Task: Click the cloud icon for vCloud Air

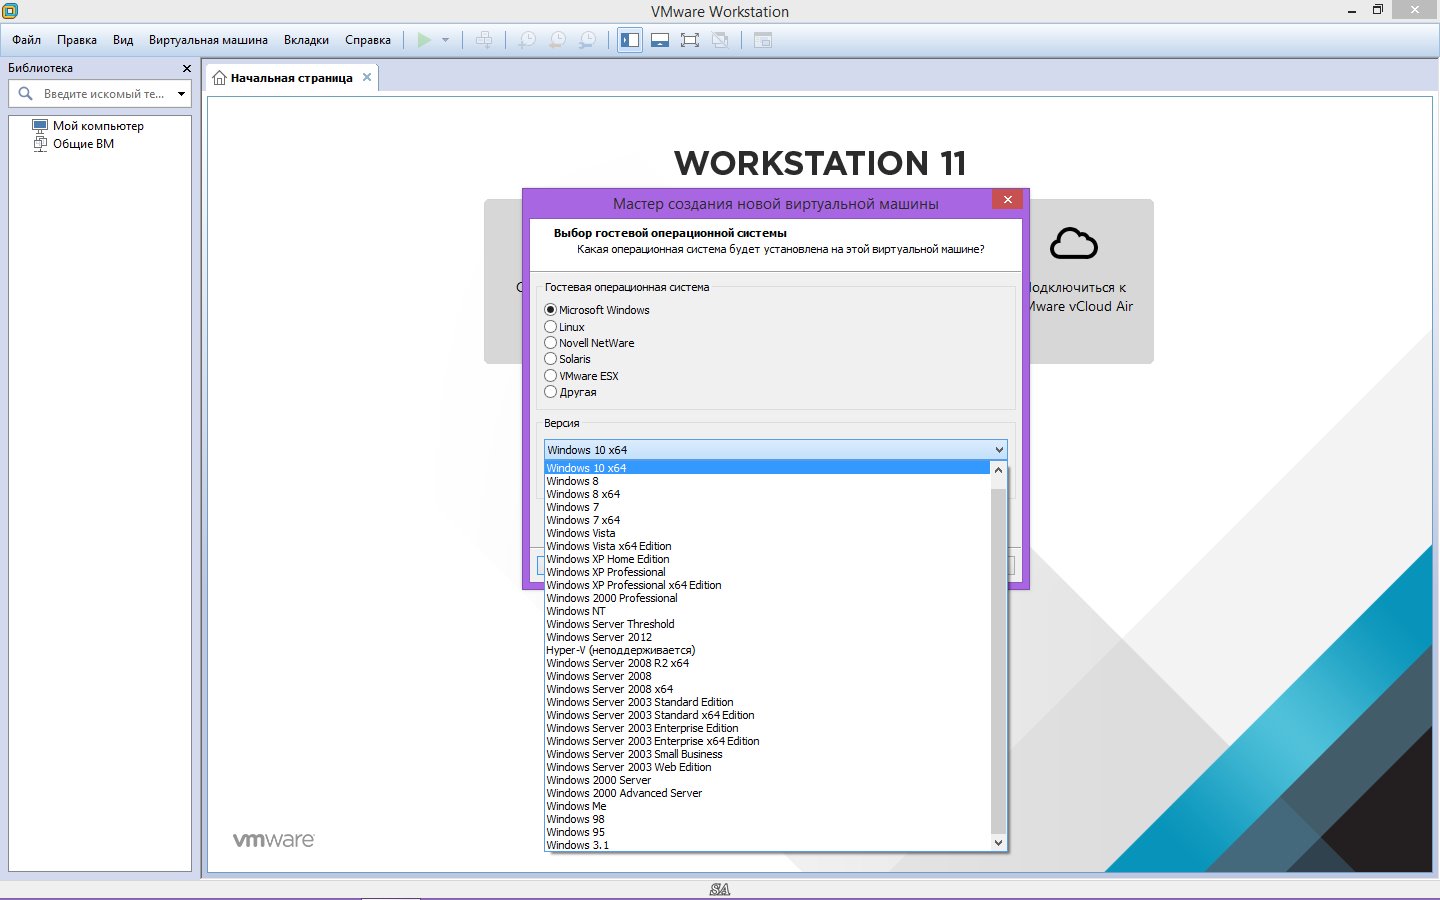Action: (x=1074, y=243)
